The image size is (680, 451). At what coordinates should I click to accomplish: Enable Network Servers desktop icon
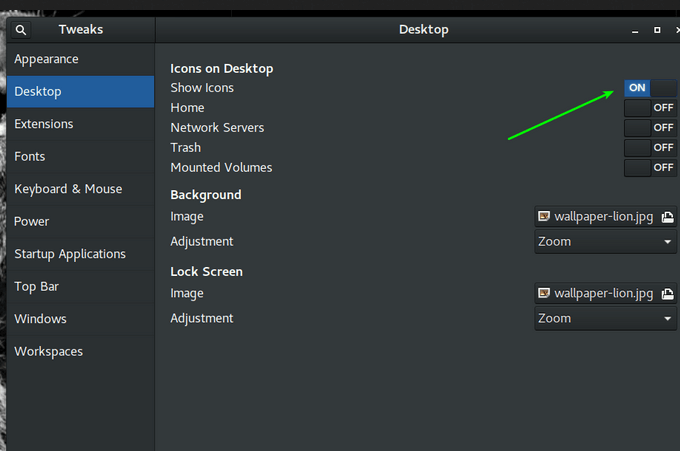(650, 128)
